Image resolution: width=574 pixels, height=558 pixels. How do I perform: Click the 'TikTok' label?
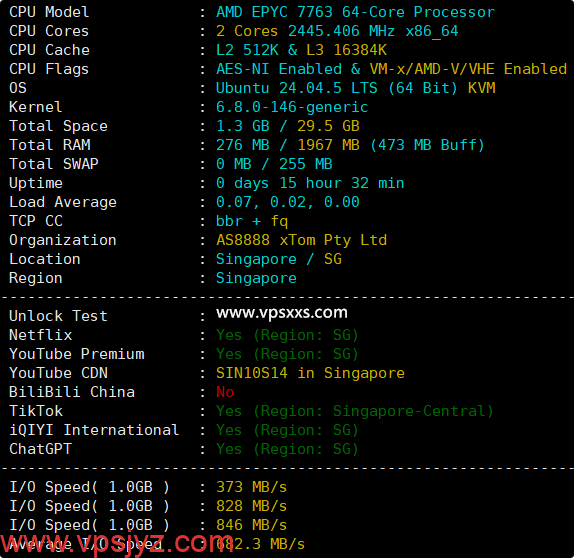36,411
